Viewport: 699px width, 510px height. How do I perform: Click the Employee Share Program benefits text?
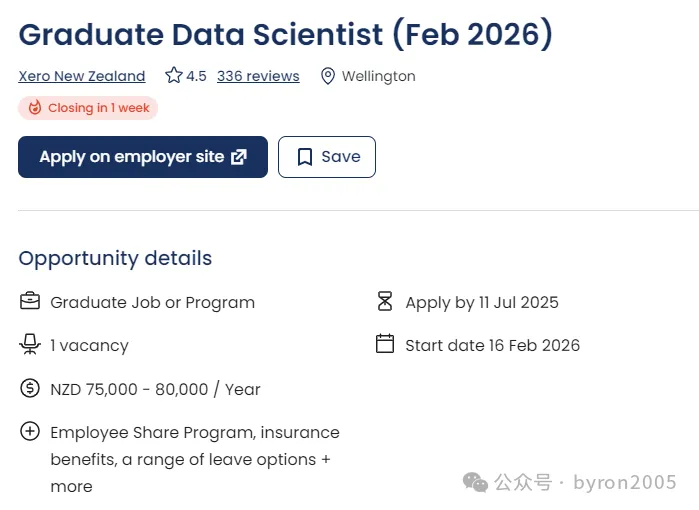(x=195, y=459)
